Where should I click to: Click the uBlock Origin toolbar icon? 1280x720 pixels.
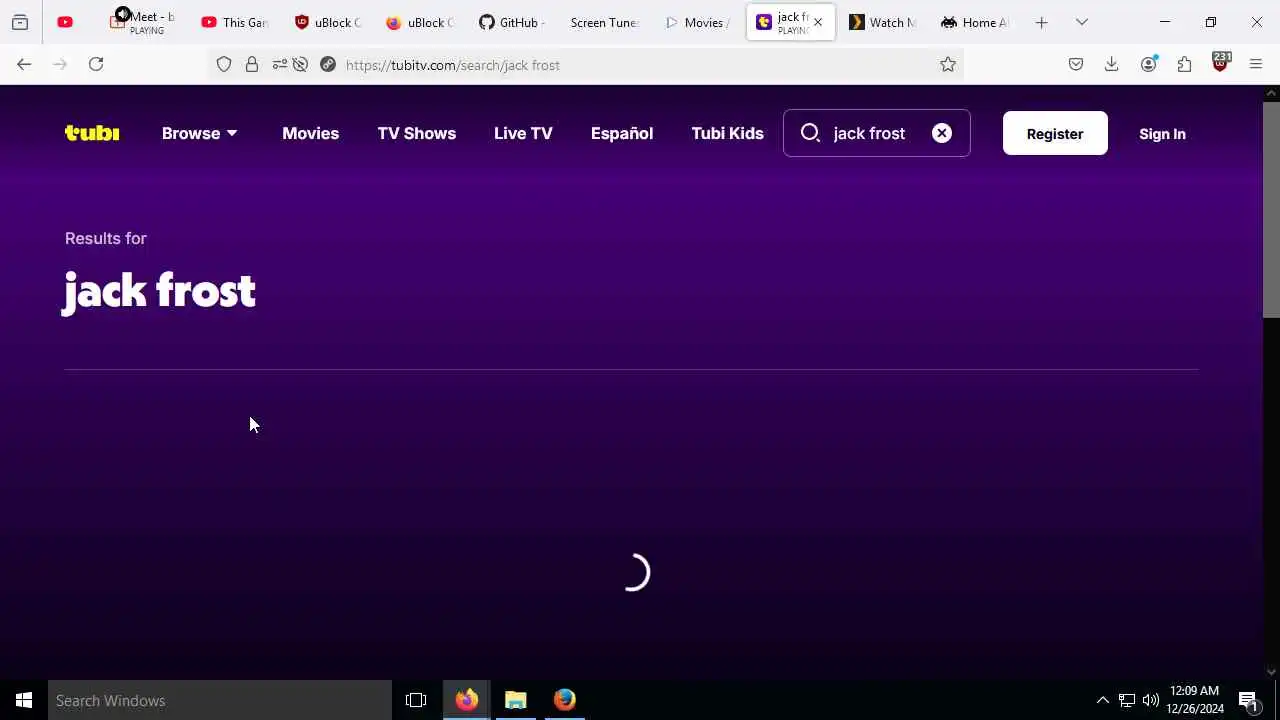pos(1220,63)
